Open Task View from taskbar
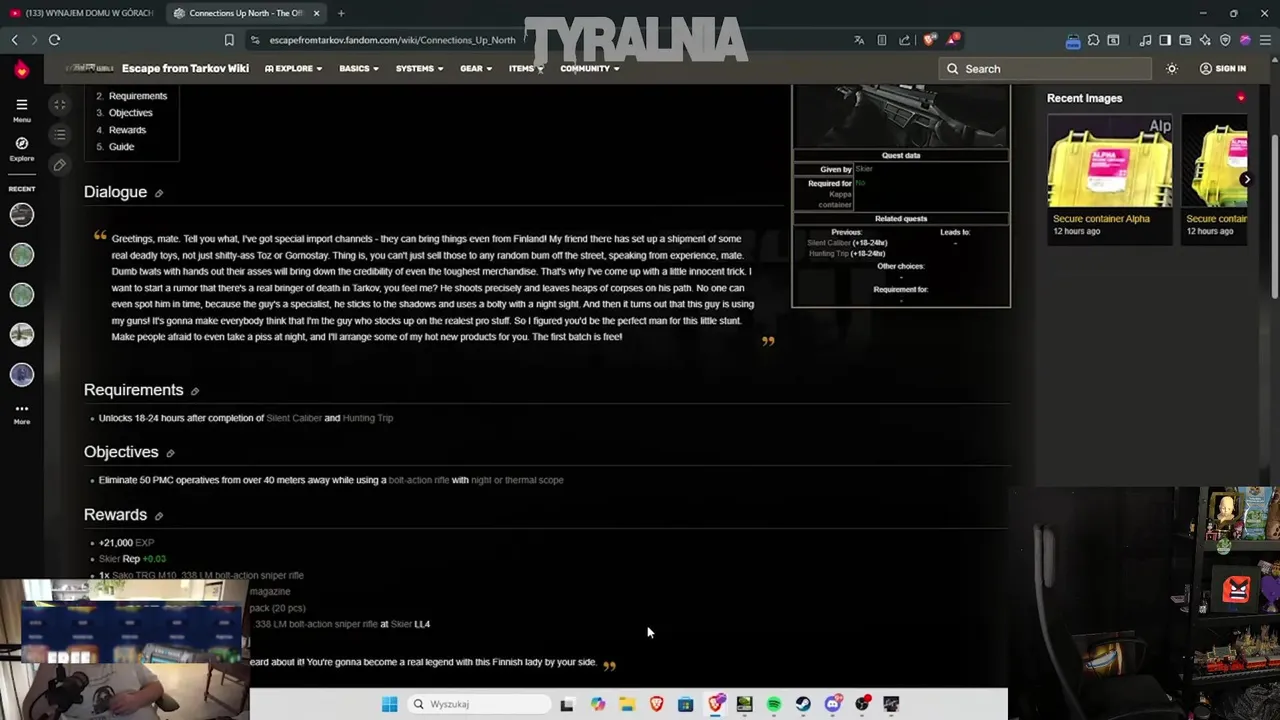Viewport: 1280px width, 720px height. coord(567,704)
